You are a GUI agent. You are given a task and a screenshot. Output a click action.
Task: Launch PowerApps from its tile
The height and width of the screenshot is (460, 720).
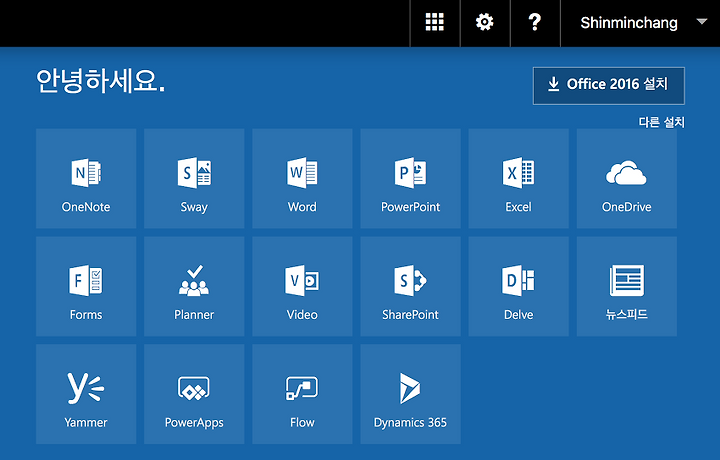194,394
